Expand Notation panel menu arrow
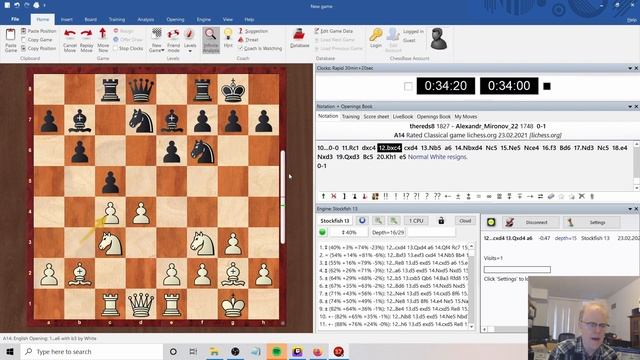 point(630,107)
